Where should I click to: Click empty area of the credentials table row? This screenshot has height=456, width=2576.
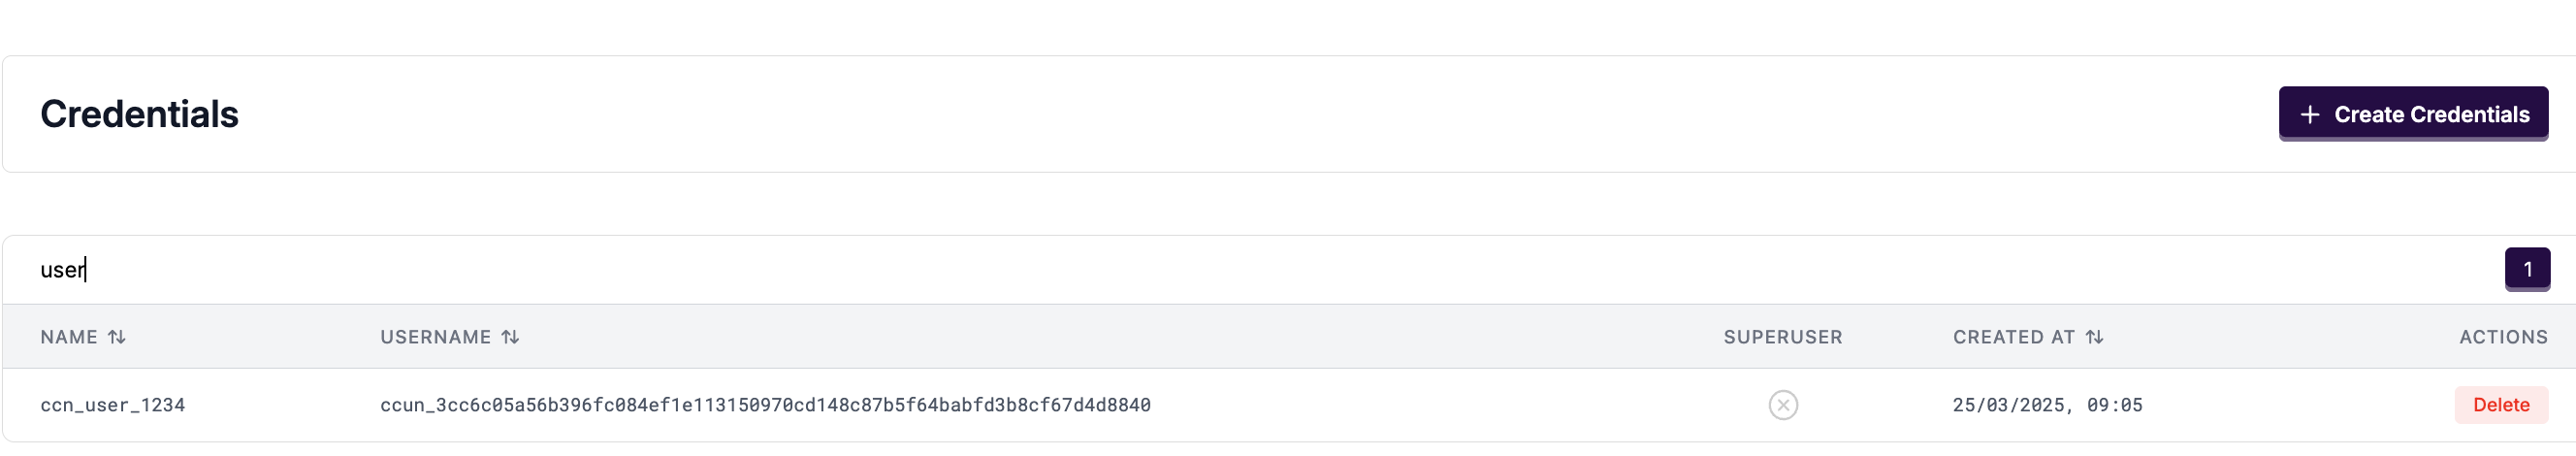pyautogui.click(x=1450, y=405)
